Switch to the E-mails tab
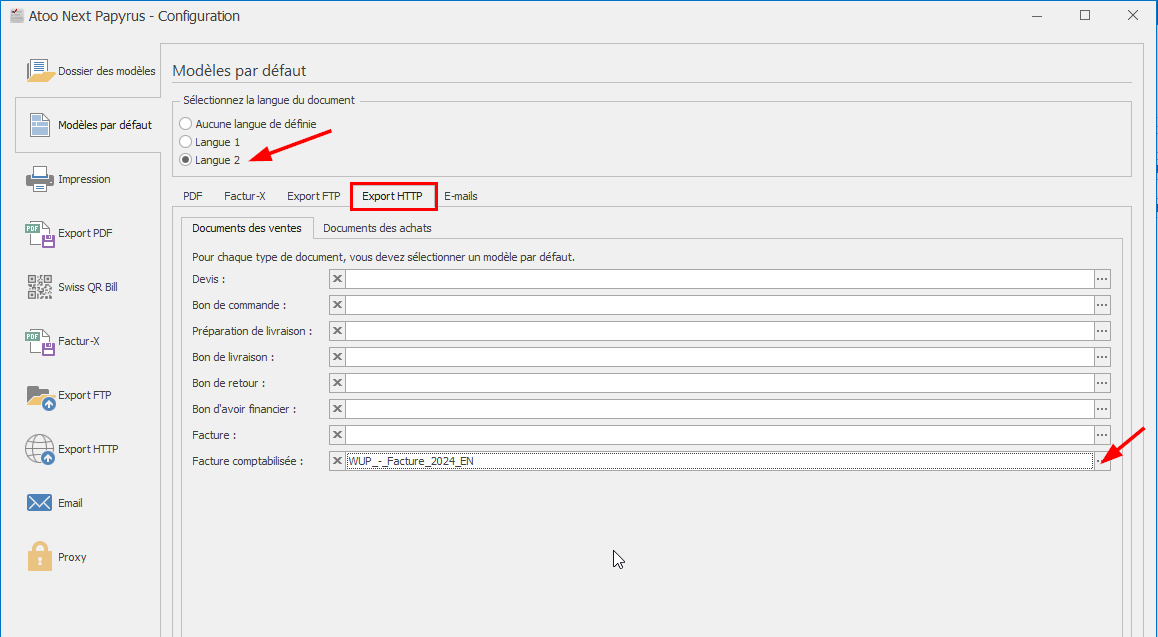Image resolution: width=1158 pixels, height=637 pixels. 460,196
